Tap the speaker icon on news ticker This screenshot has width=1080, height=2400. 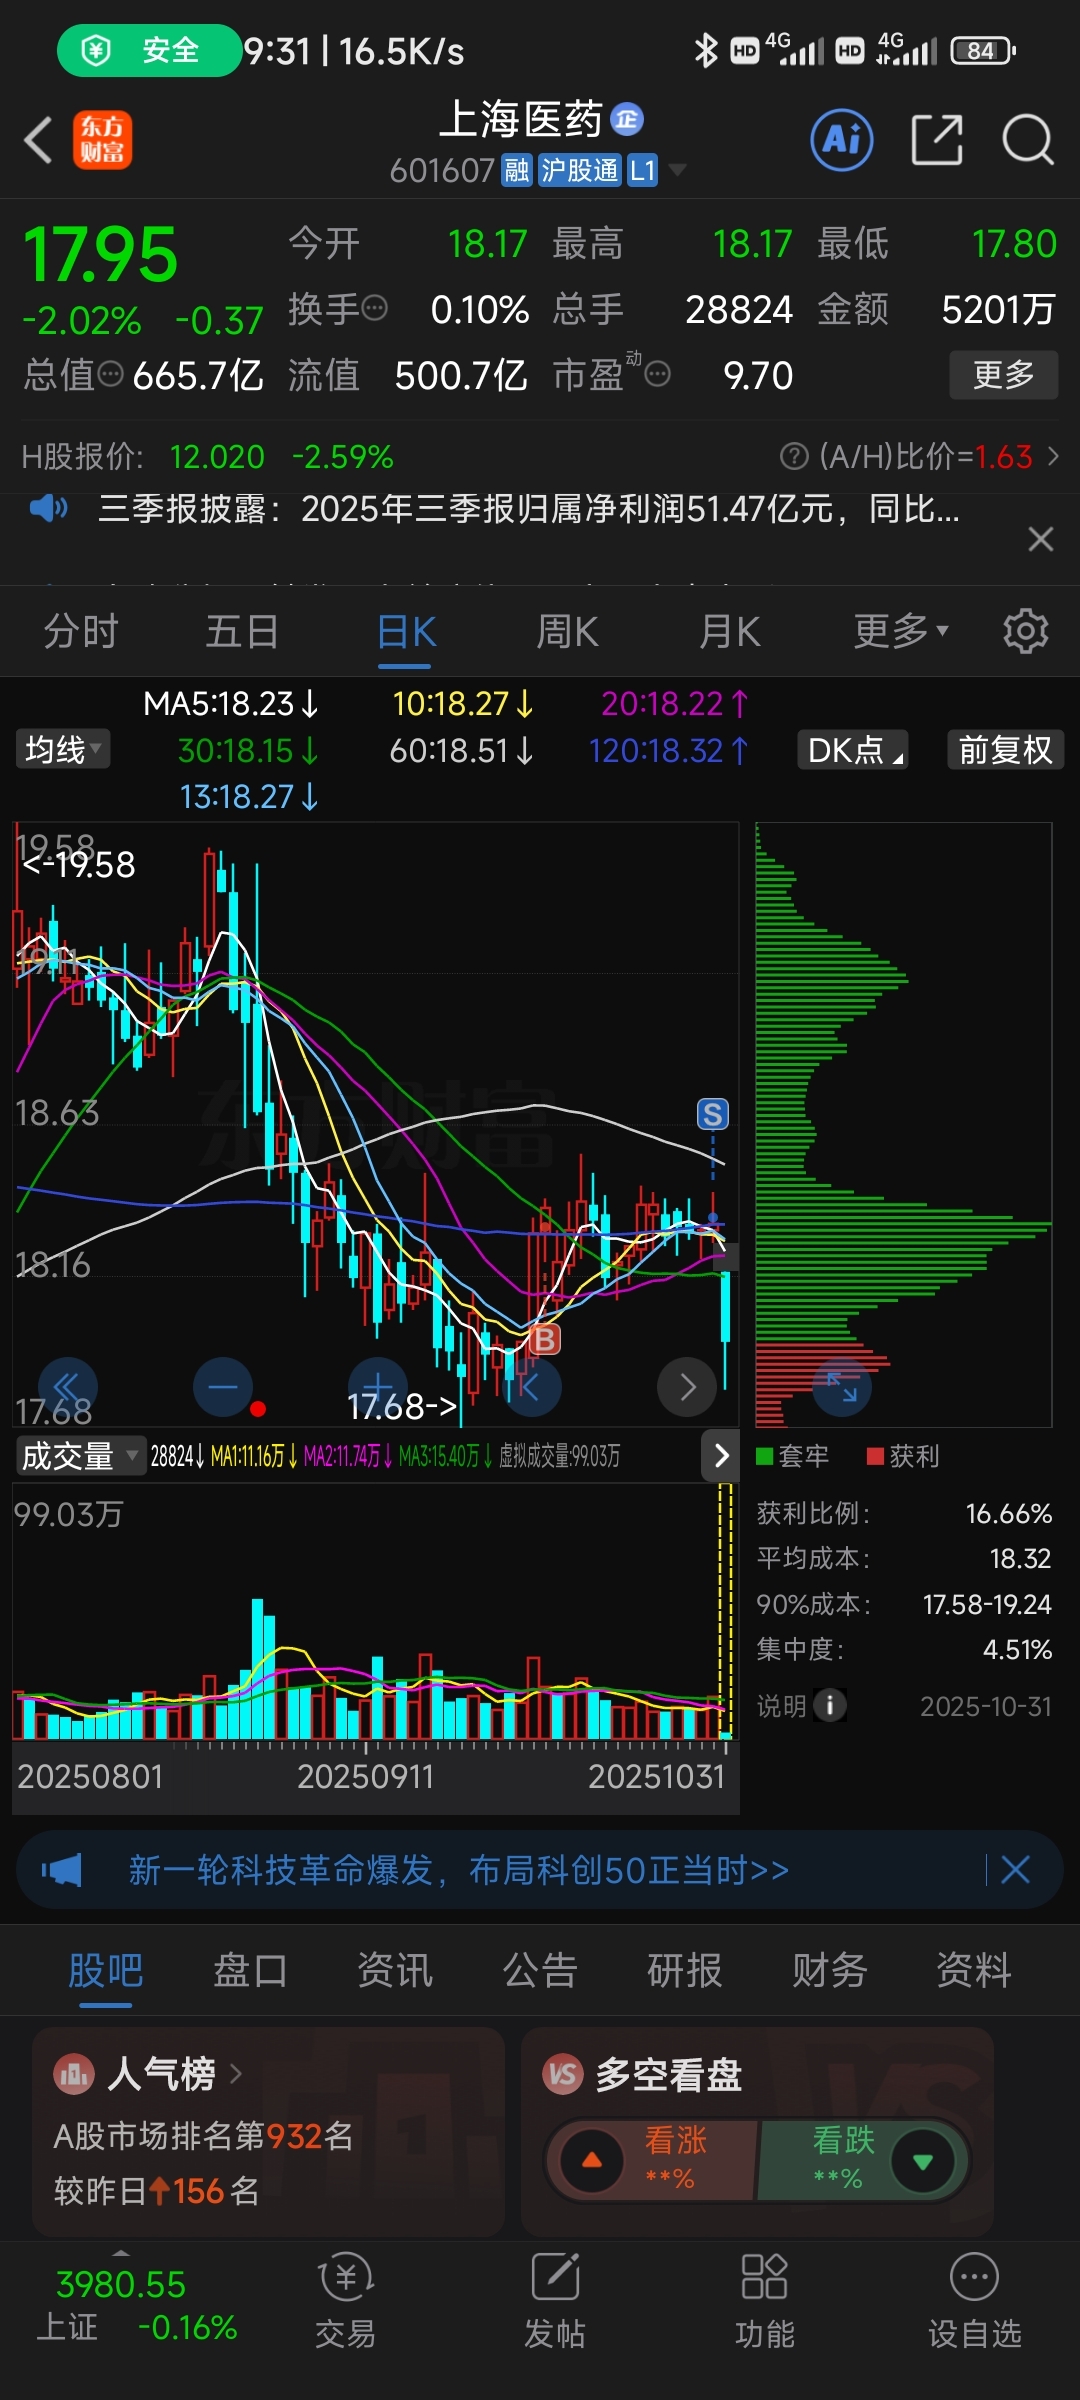click(48, 509)
